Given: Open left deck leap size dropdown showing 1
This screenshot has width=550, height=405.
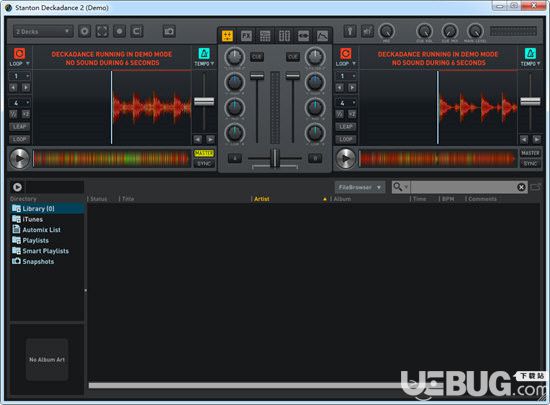Looking at the screenshot, I should (20, 76).
